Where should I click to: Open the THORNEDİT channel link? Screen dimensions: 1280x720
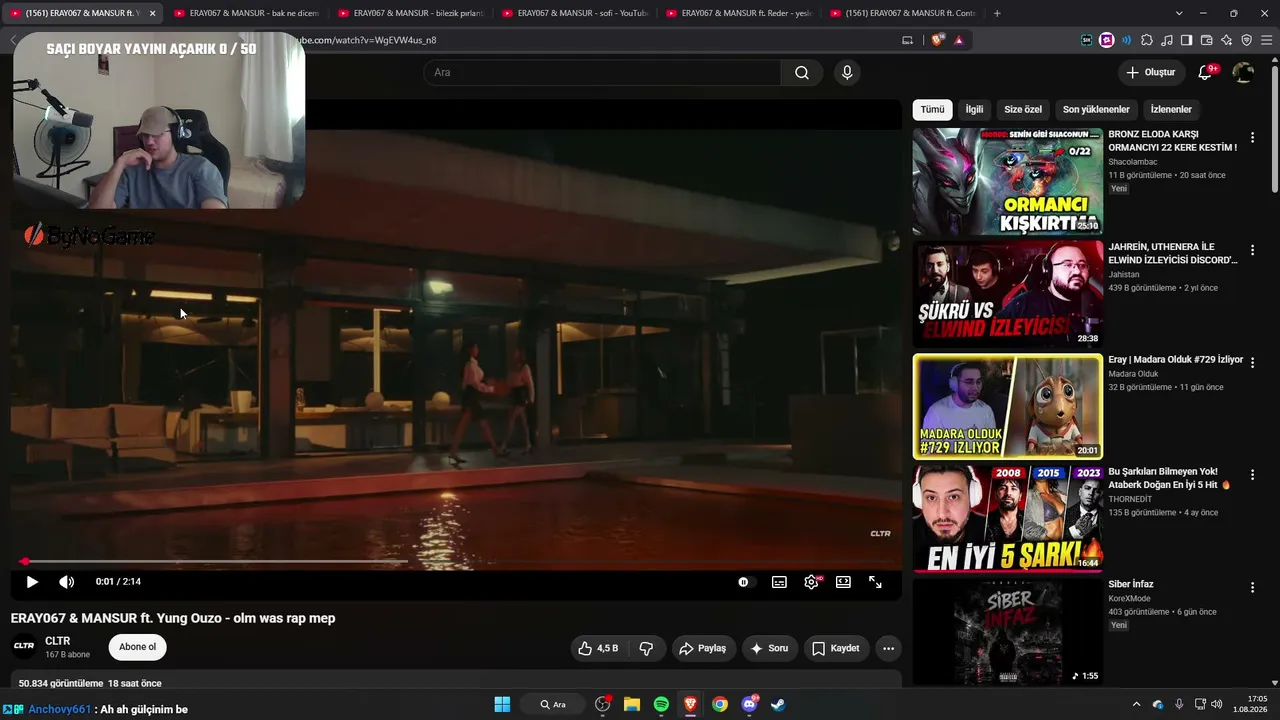(x=1132, y=499)
